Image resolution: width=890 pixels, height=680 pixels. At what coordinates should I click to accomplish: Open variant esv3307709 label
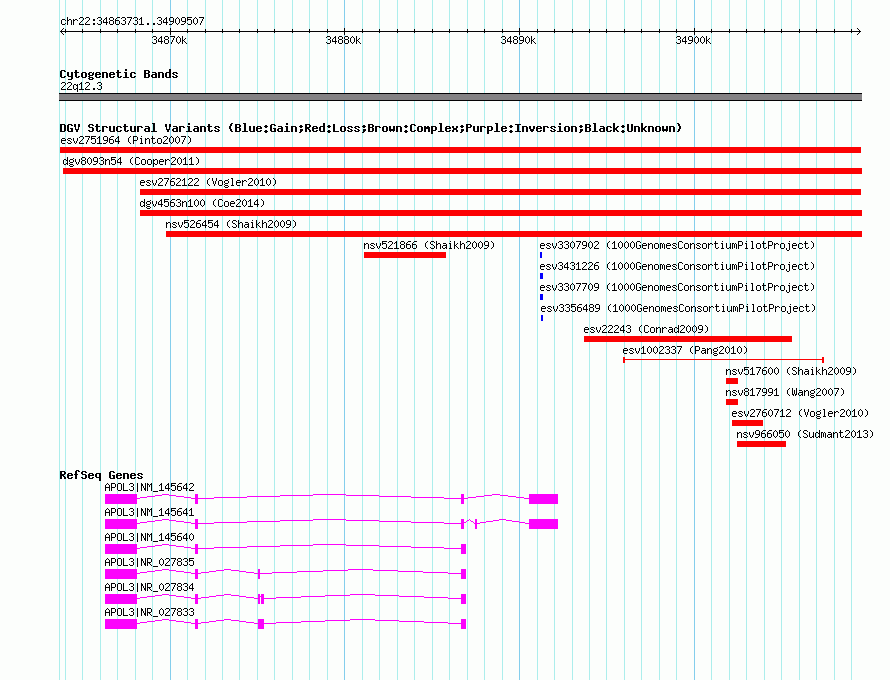coord(677,287)
